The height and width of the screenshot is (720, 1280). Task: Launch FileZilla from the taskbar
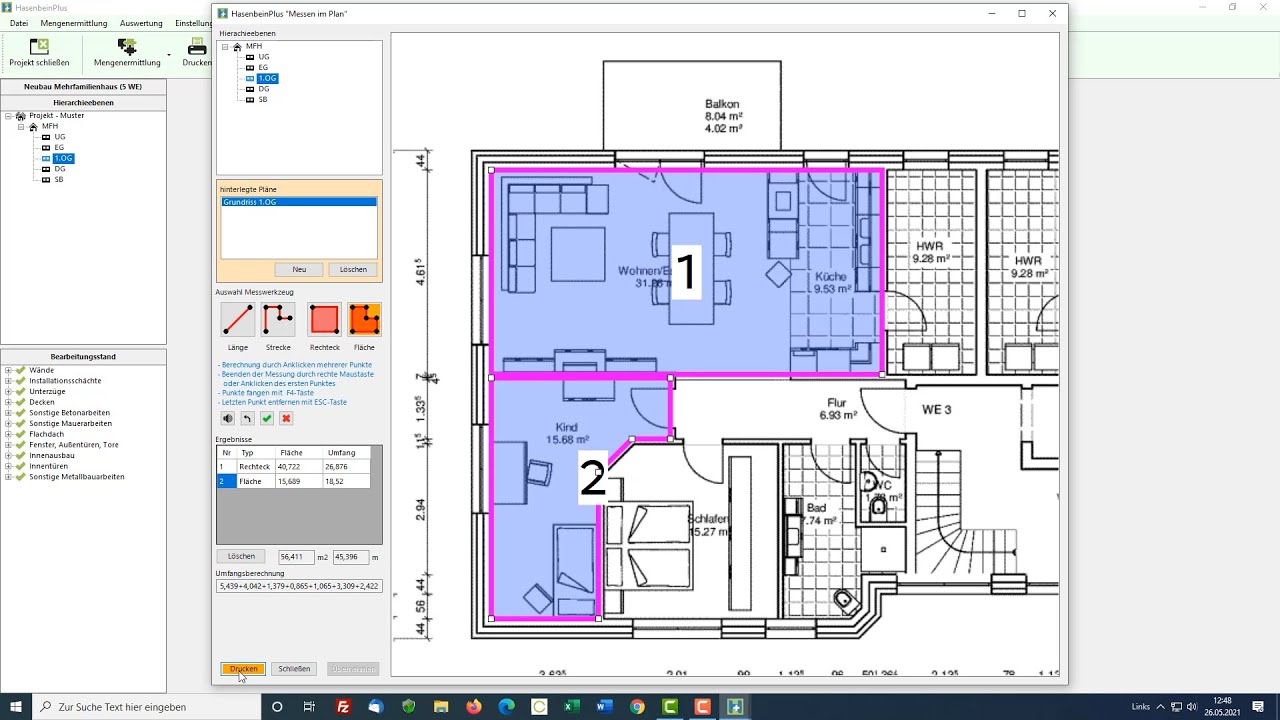(x=343, y=707)
